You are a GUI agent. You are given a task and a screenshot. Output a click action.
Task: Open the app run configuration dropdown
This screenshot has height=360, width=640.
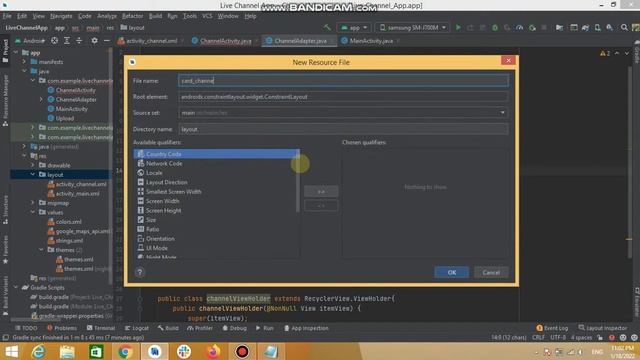[354, 27]
